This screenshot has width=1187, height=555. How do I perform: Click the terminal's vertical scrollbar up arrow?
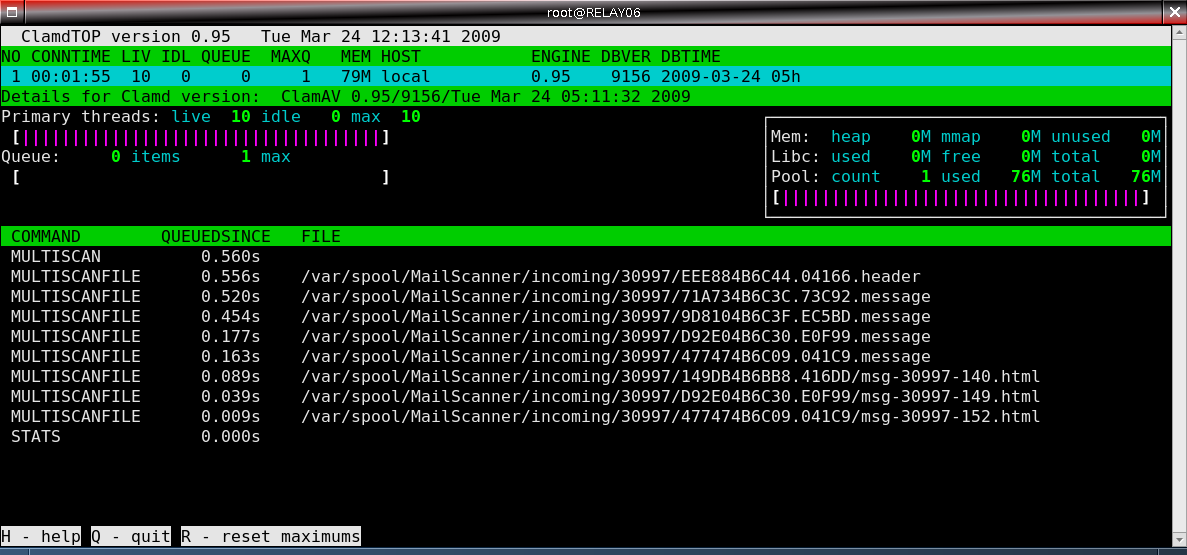point(1179,33)
